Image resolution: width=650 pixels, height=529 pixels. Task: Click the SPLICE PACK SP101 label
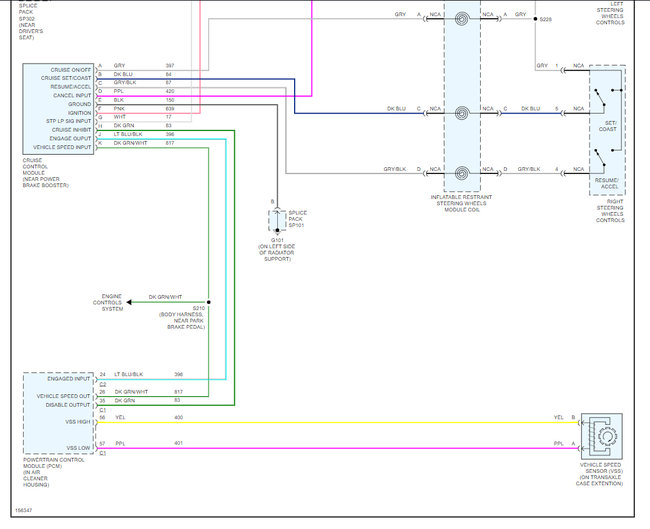[298, 219]
